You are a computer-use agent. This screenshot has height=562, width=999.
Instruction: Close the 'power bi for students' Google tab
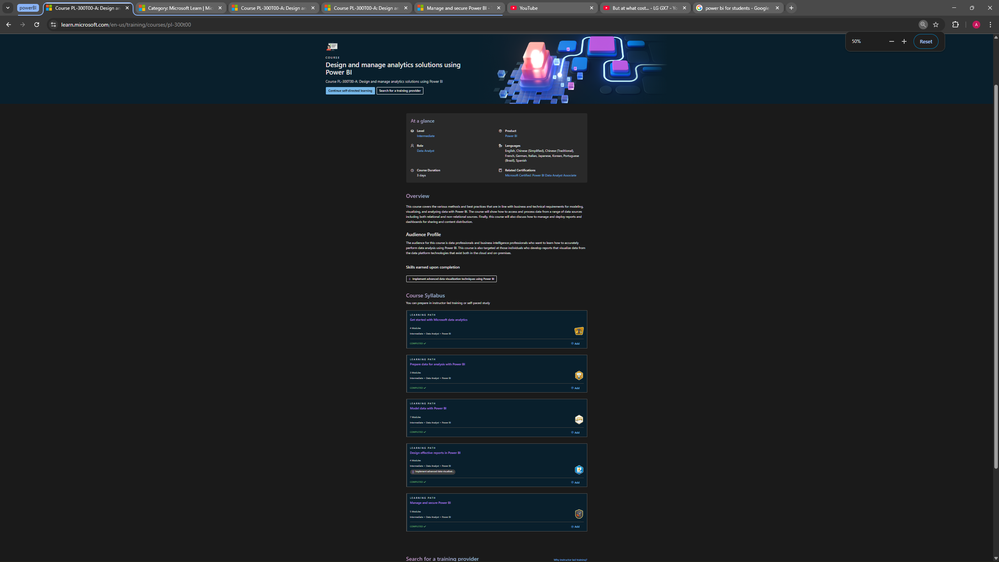[x=777, y=8]
